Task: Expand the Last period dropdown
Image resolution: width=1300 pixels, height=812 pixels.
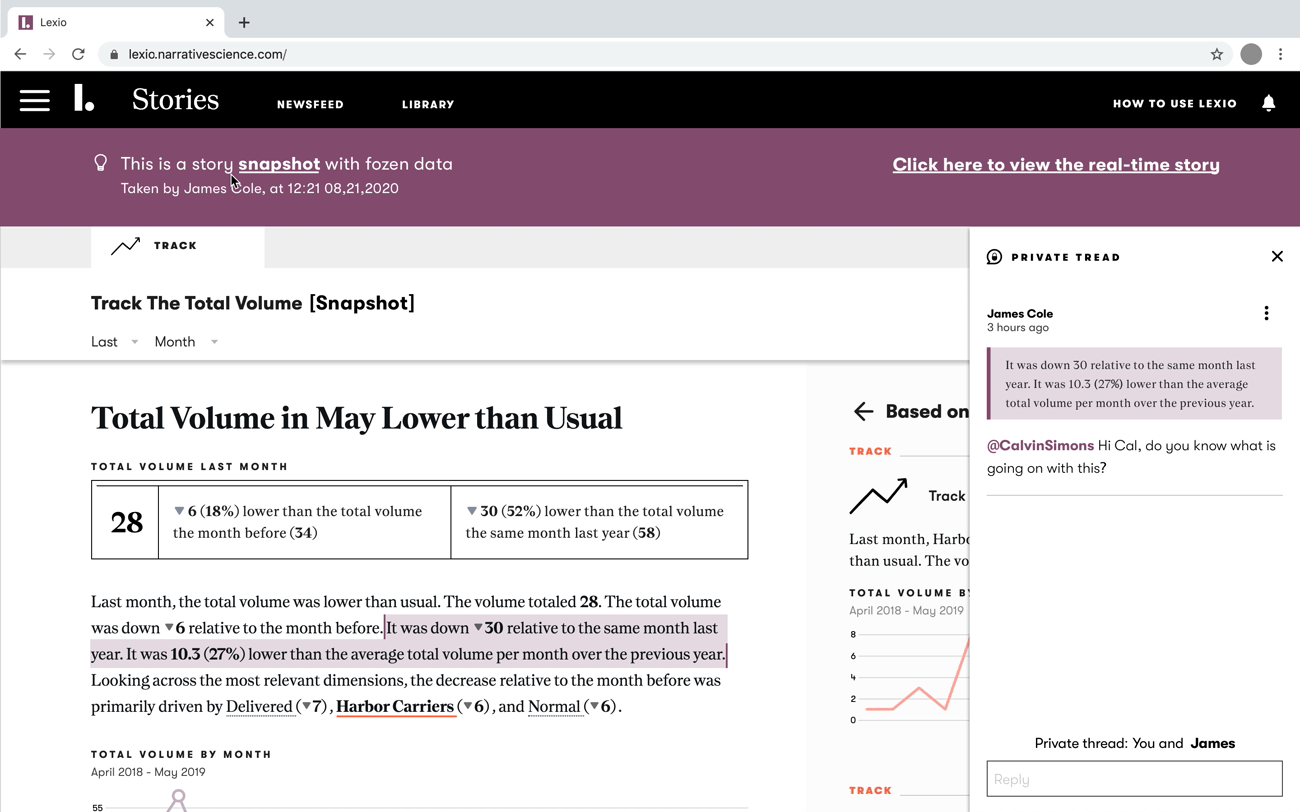Action: [115, 342]
